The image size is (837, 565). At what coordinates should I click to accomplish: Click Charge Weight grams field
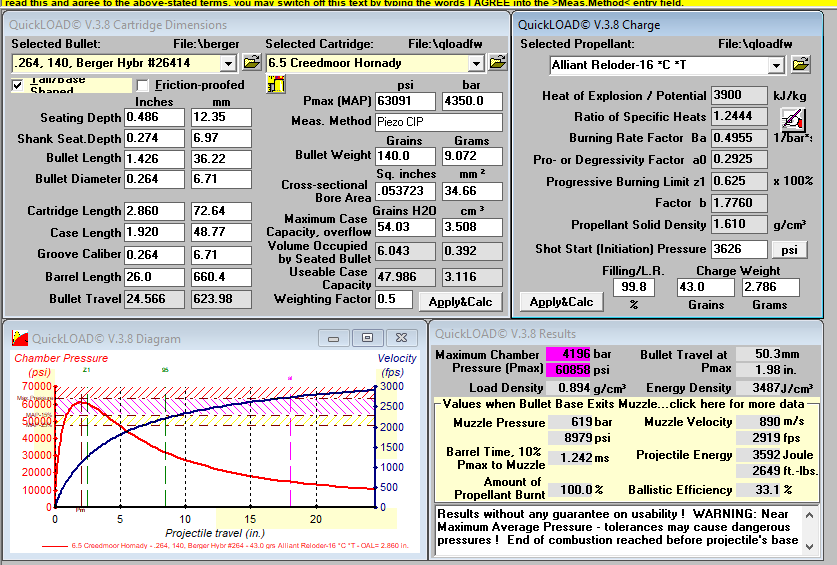click(771, 287)
